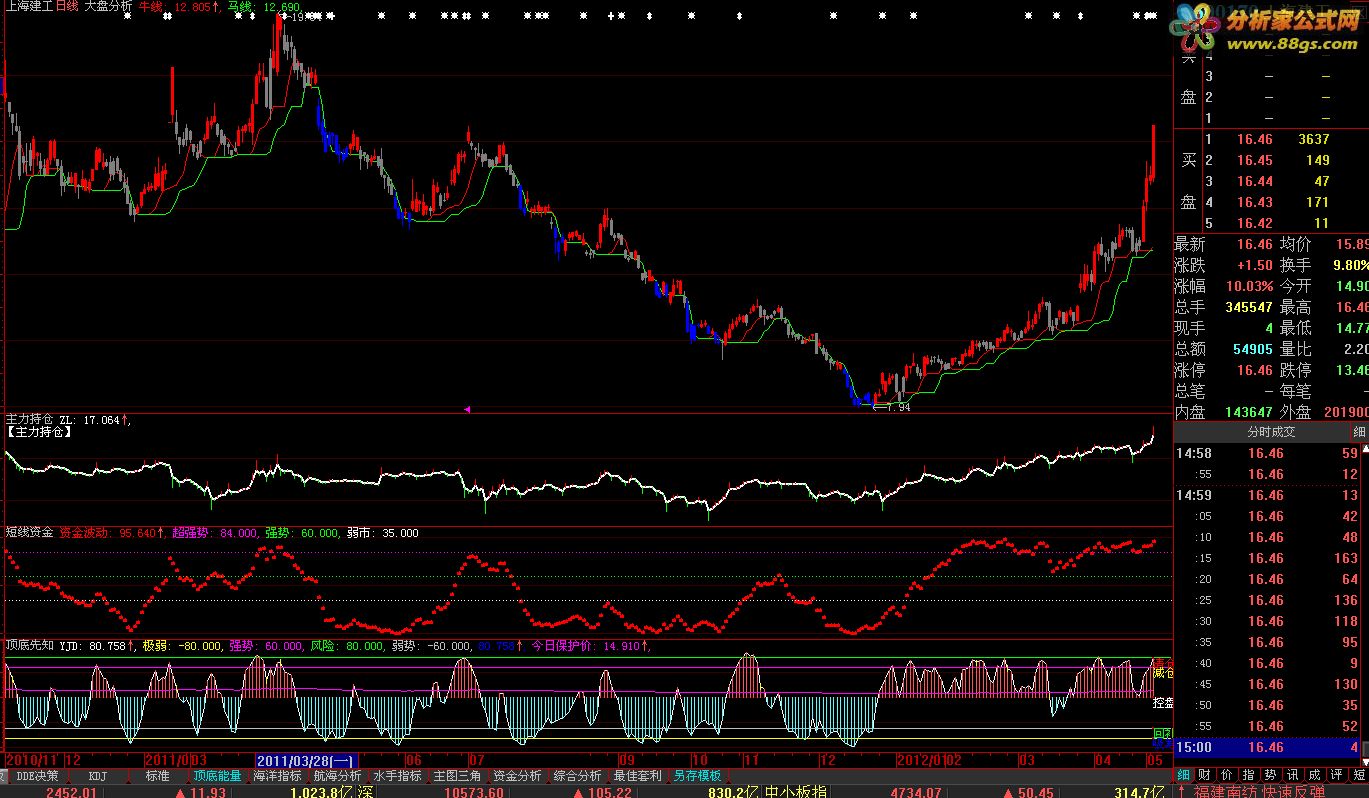Viewport: 1369px width, 798px height.
Task: Click the 2012/0 date label on time axis
Action: [x=921, y=762]
